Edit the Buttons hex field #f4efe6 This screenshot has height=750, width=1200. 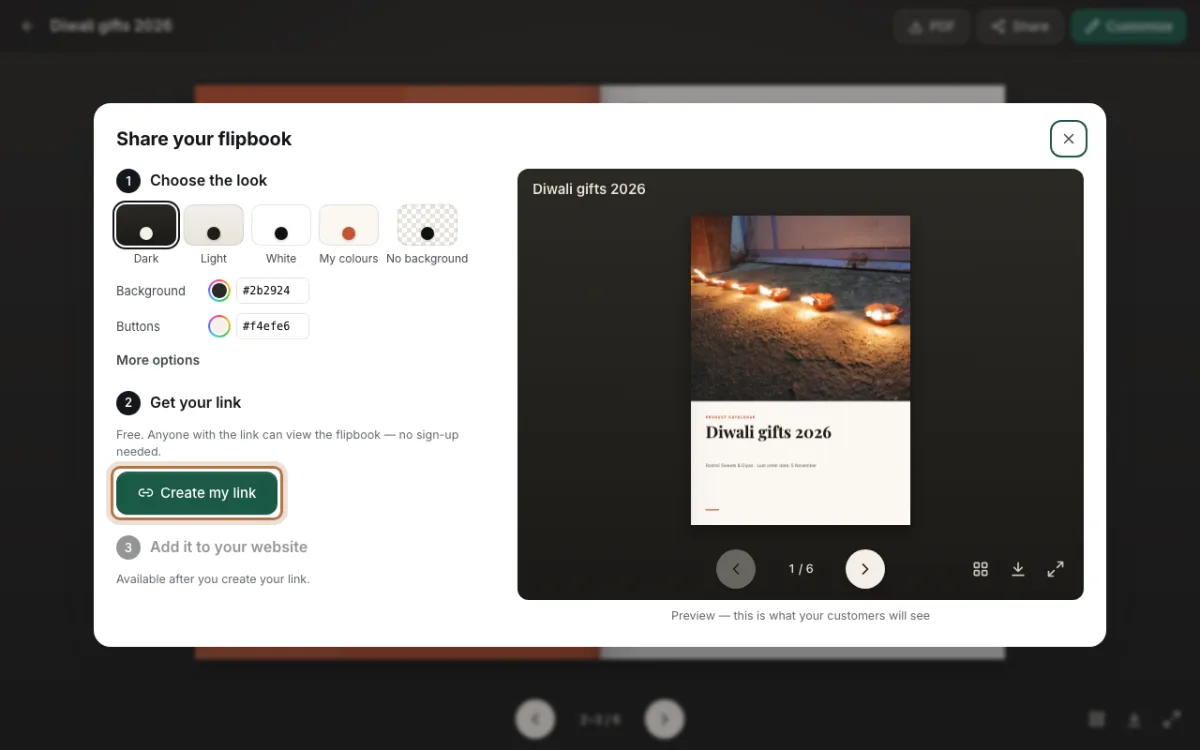coord(272,326)
